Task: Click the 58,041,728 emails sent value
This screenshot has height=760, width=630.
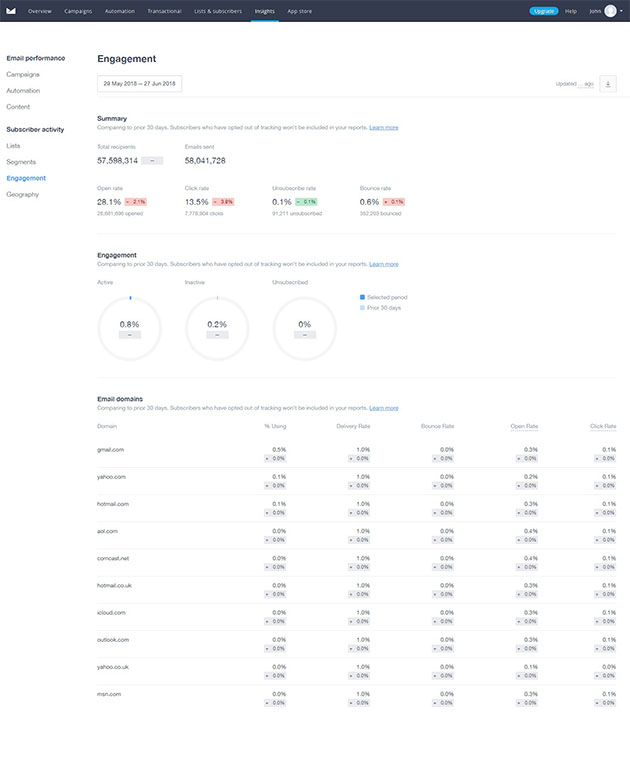Action: pos(205,160)
